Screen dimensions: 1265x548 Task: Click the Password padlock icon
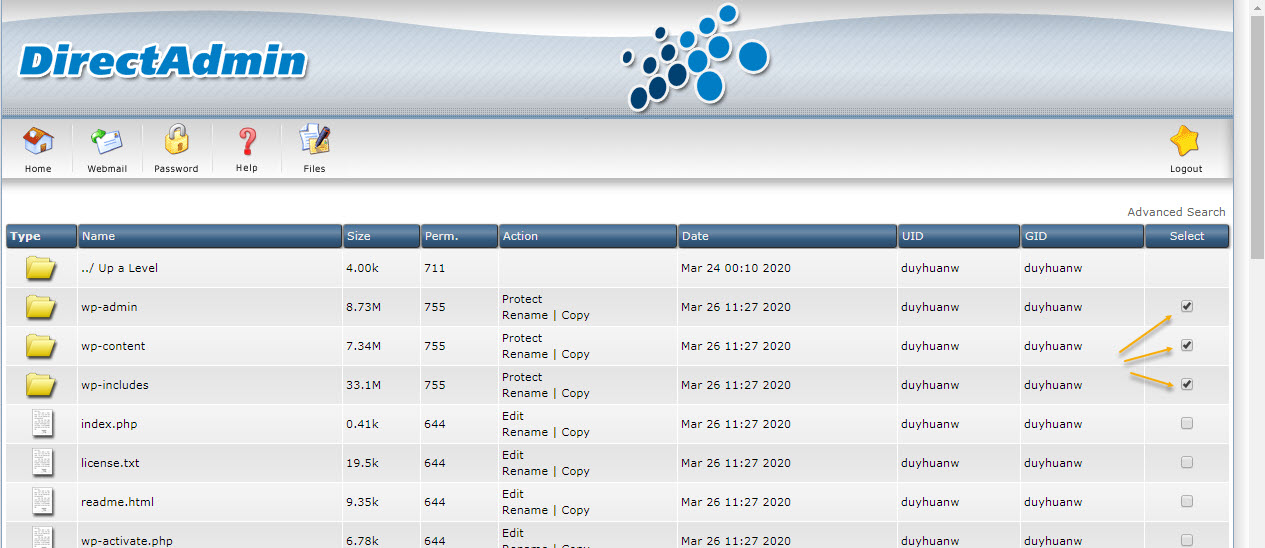point(176,142)
